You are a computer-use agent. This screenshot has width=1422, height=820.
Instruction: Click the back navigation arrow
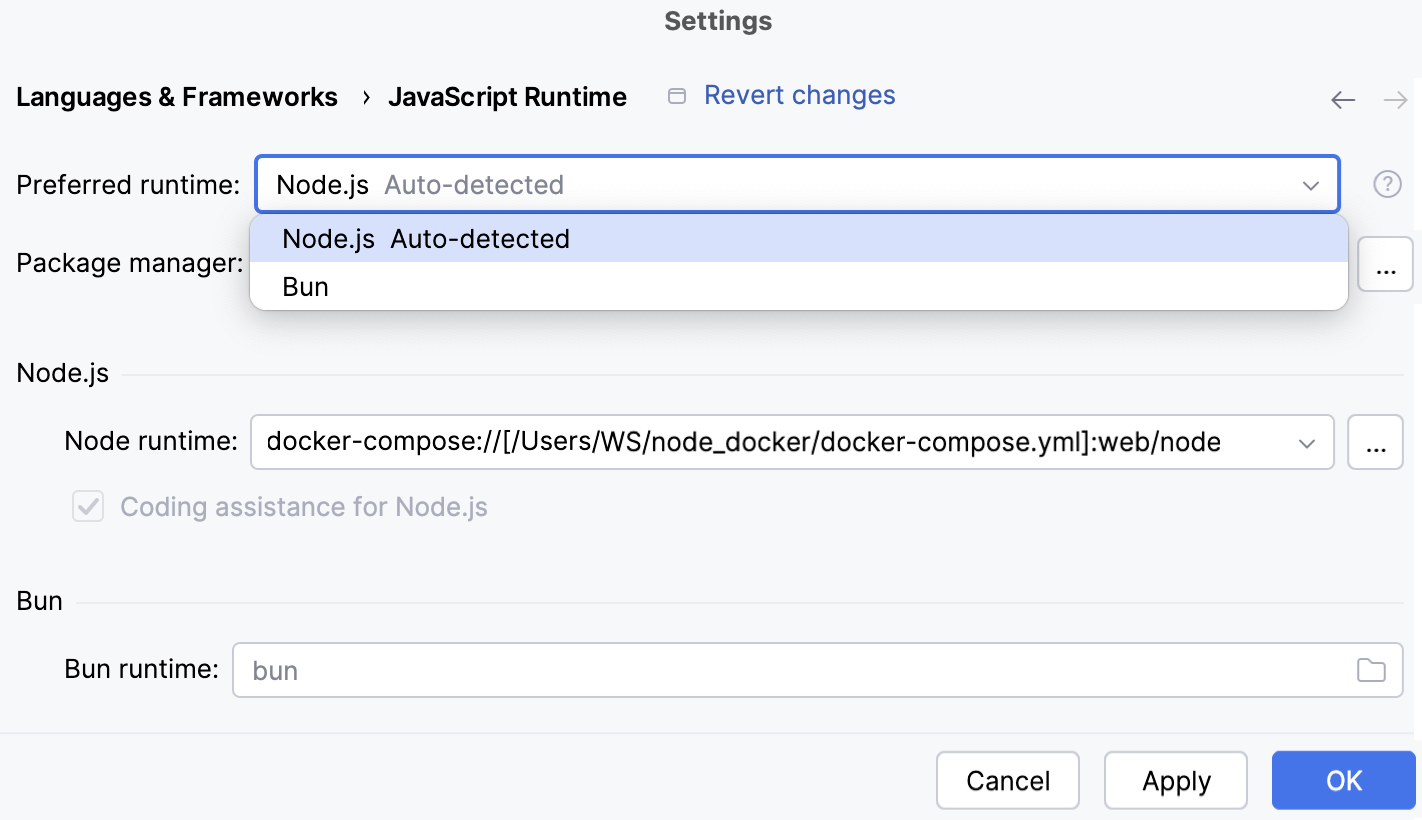pyautogui.click(x=1343, y=99)
